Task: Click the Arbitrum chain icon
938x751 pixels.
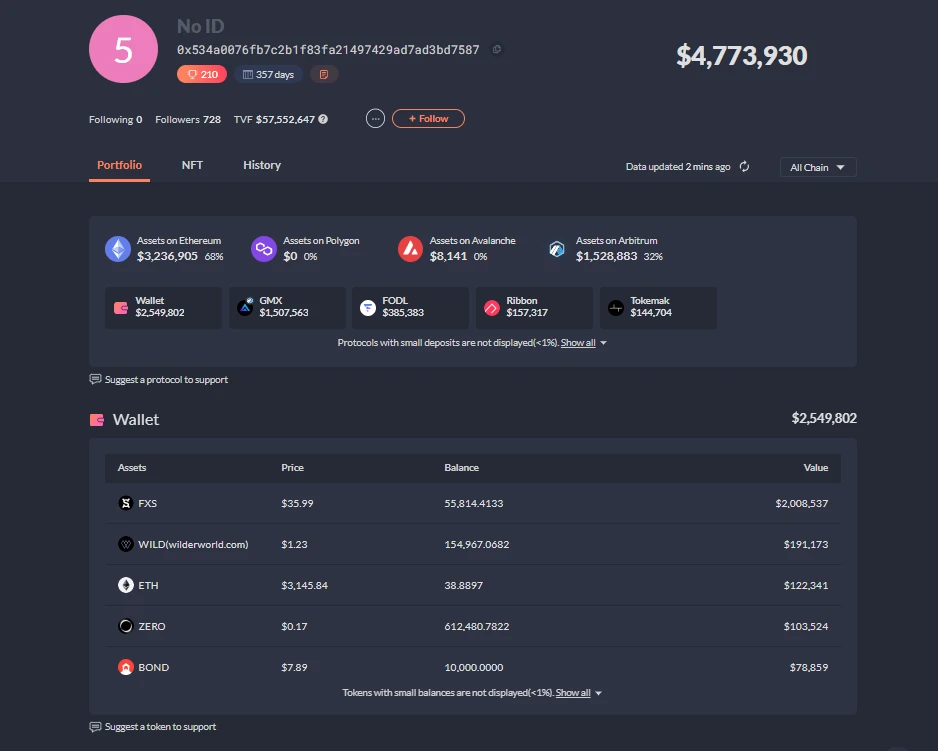Action: point(557,249)
